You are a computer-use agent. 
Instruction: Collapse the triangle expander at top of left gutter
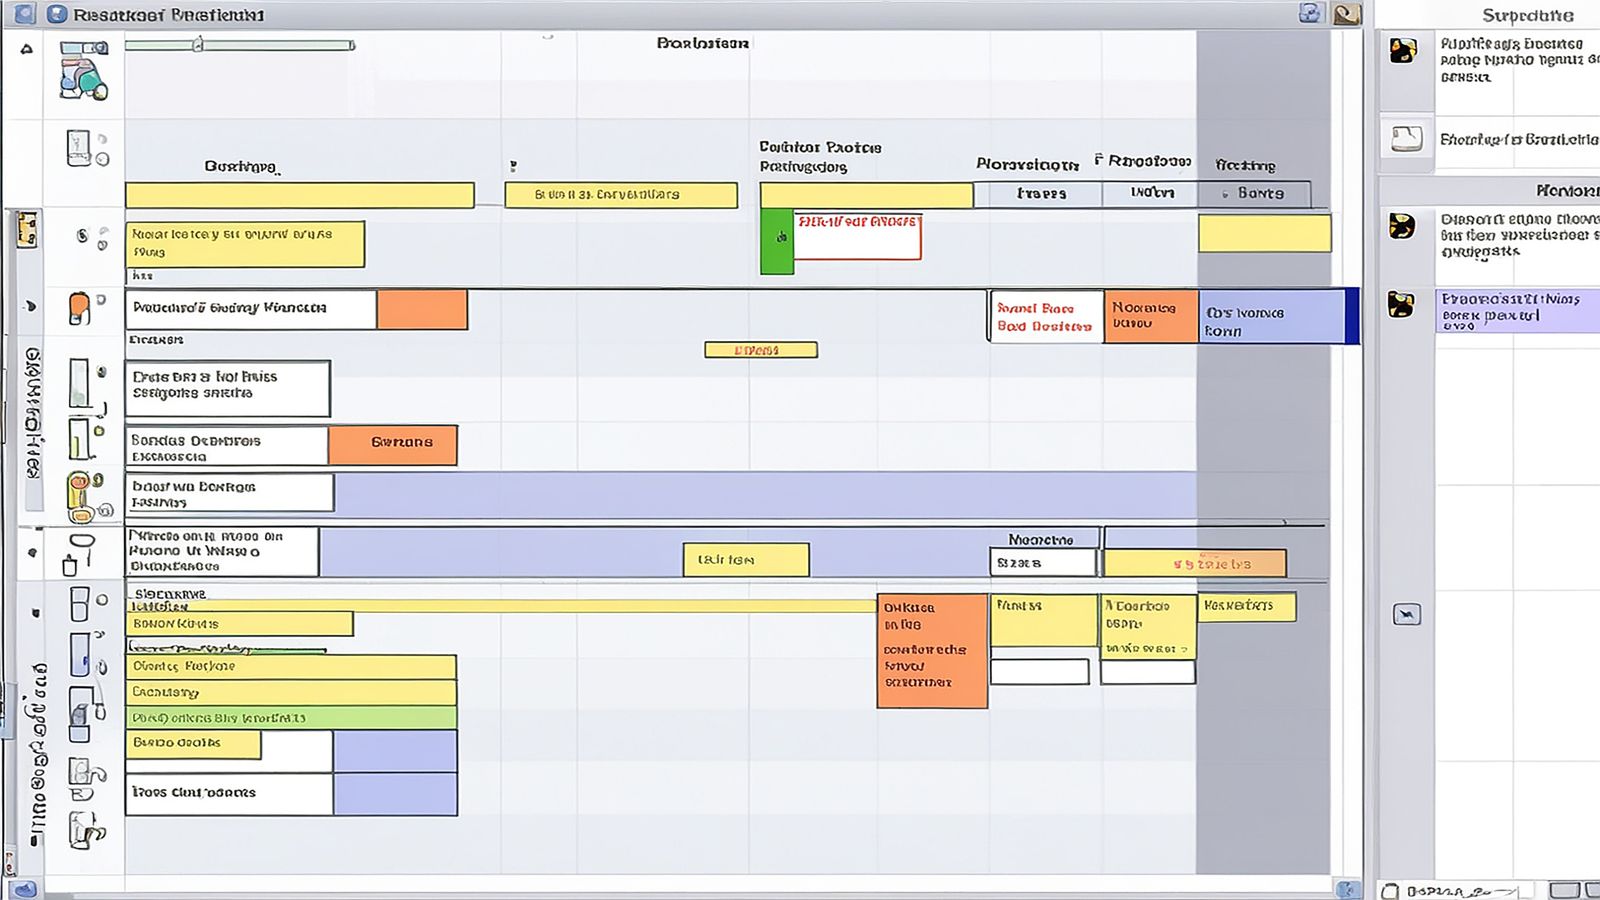27,48
